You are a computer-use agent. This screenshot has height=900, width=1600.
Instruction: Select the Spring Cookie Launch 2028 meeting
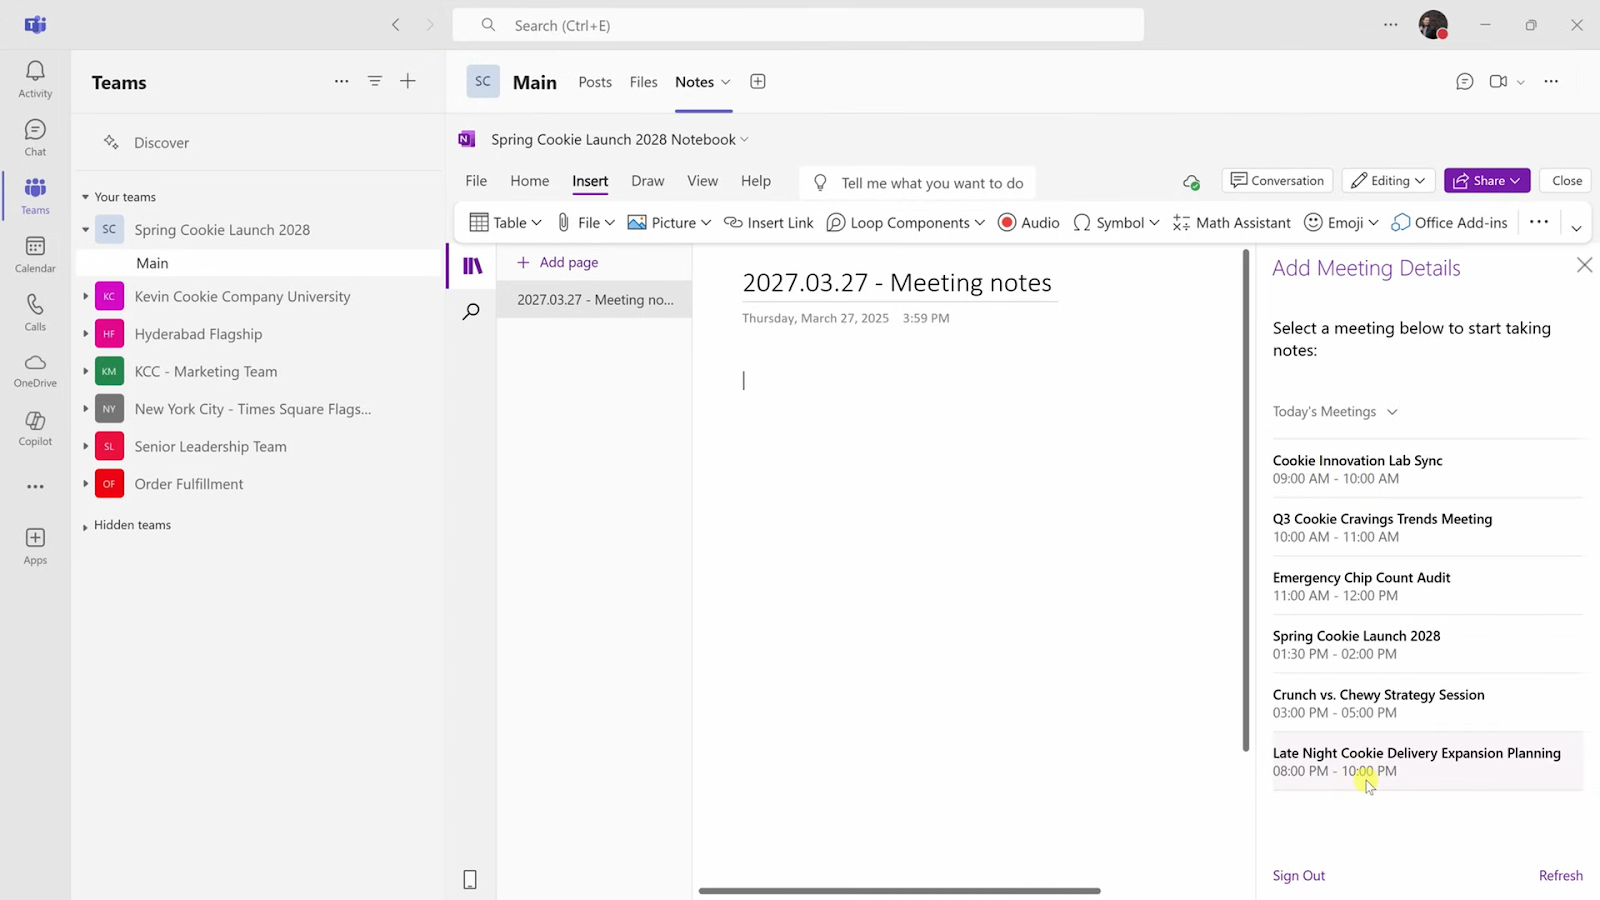point(1428,645)
